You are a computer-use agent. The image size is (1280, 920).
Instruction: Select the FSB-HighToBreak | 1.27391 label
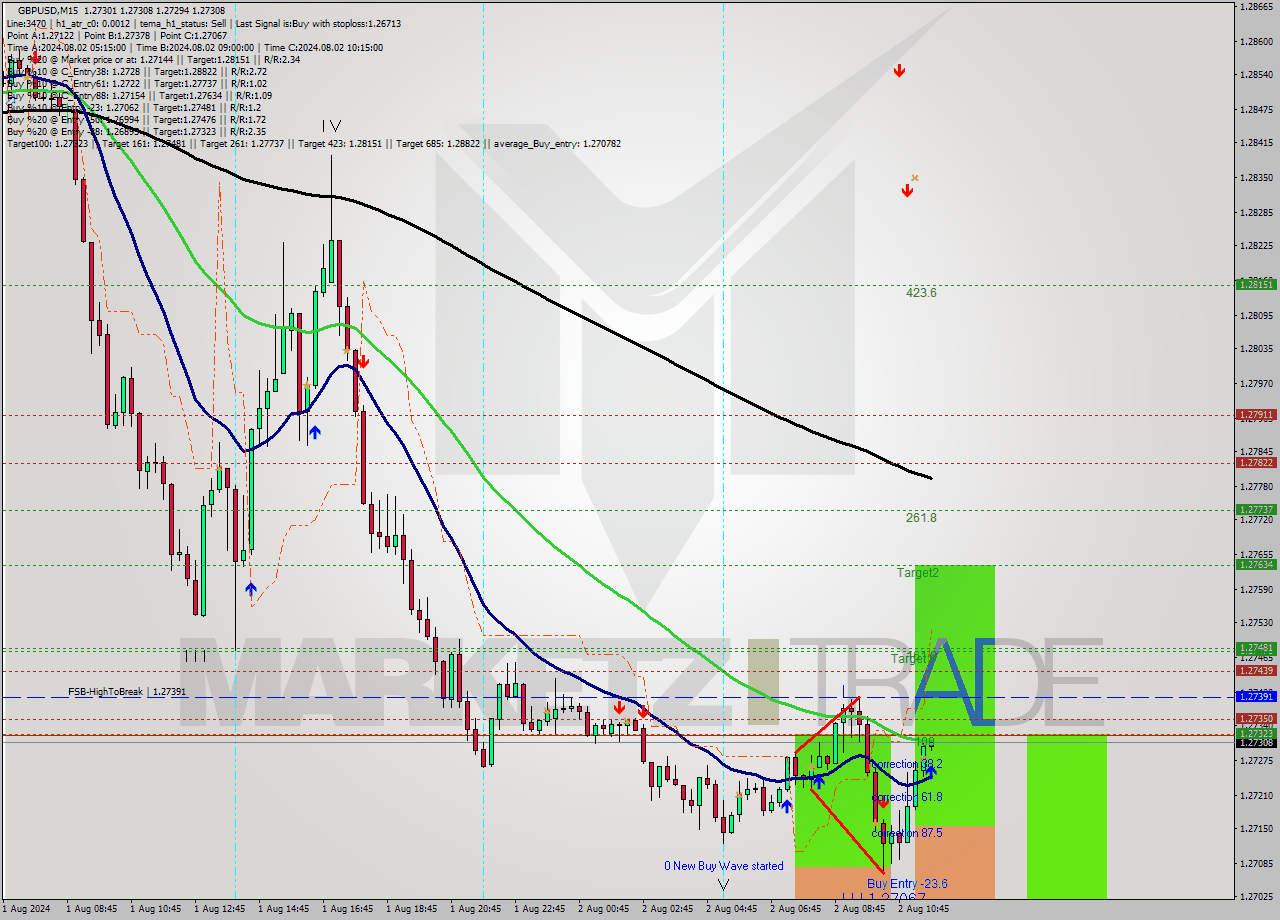(x=127, y=692)
